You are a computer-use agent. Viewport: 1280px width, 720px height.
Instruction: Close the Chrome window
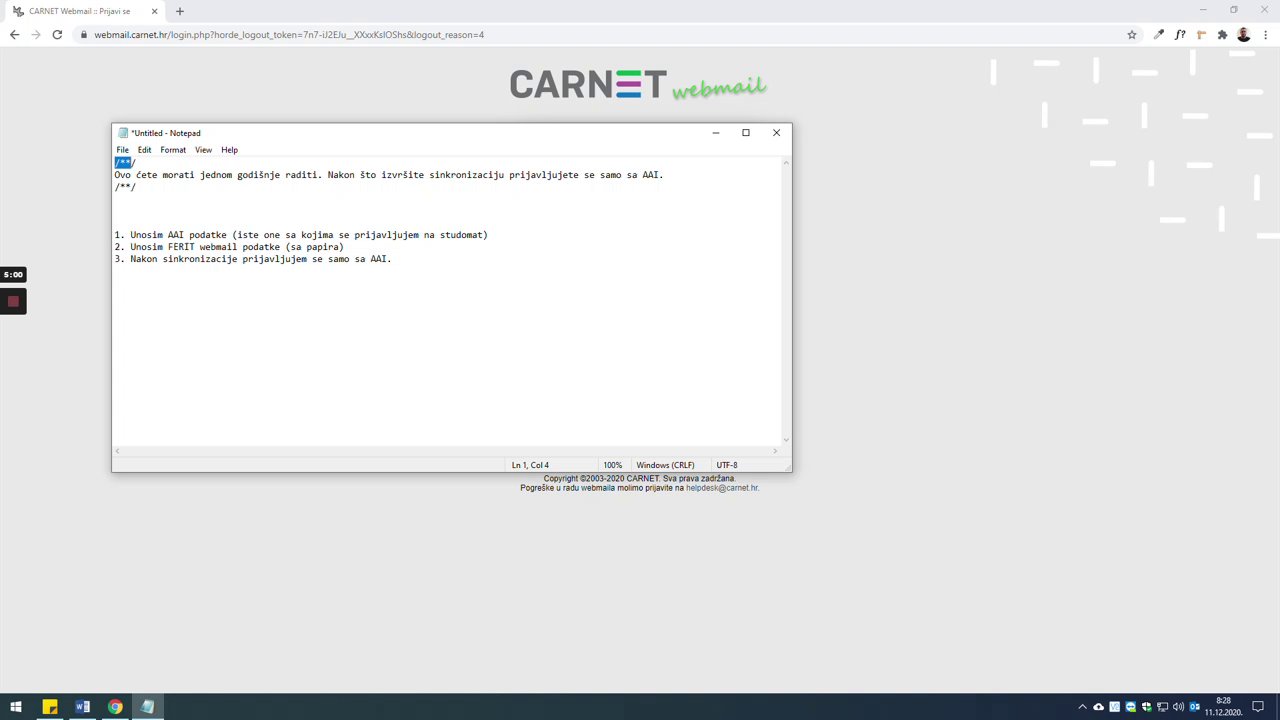point(1264,10)
